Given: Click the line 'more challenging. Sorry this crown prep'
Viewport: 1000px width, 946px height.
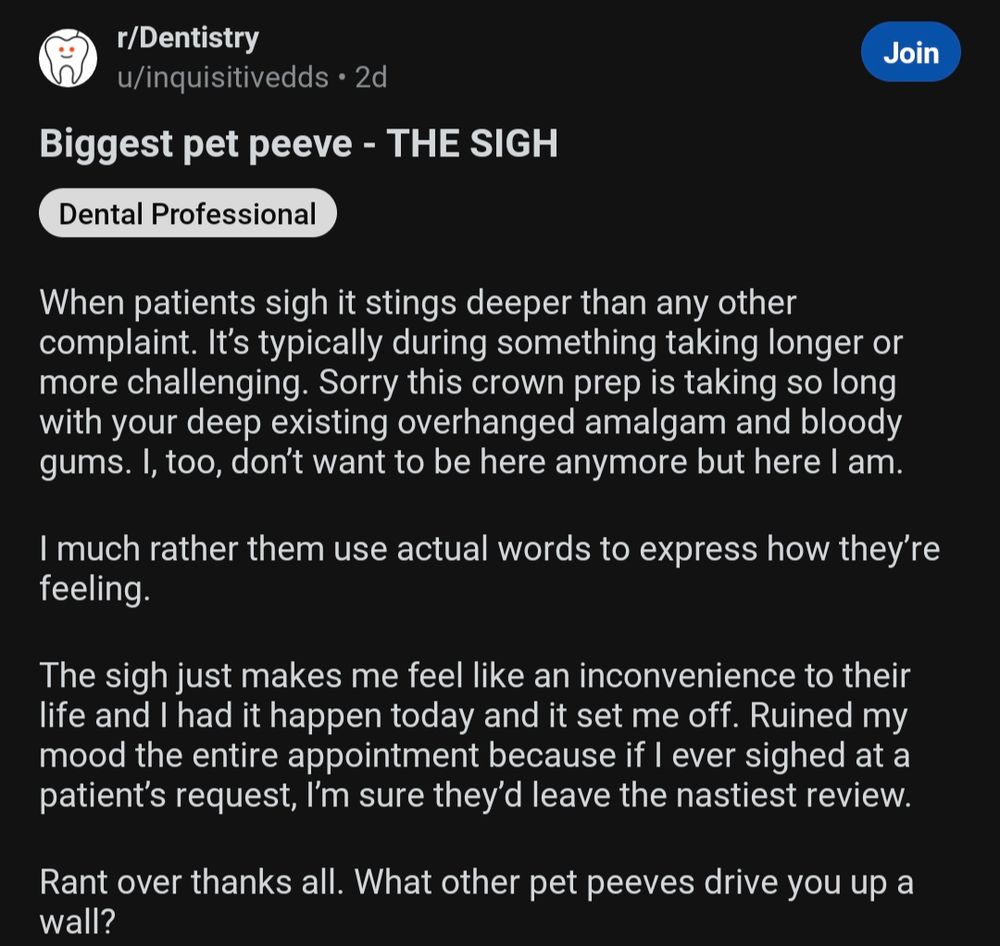Looking at the screenshot, I should pos(468,382).
